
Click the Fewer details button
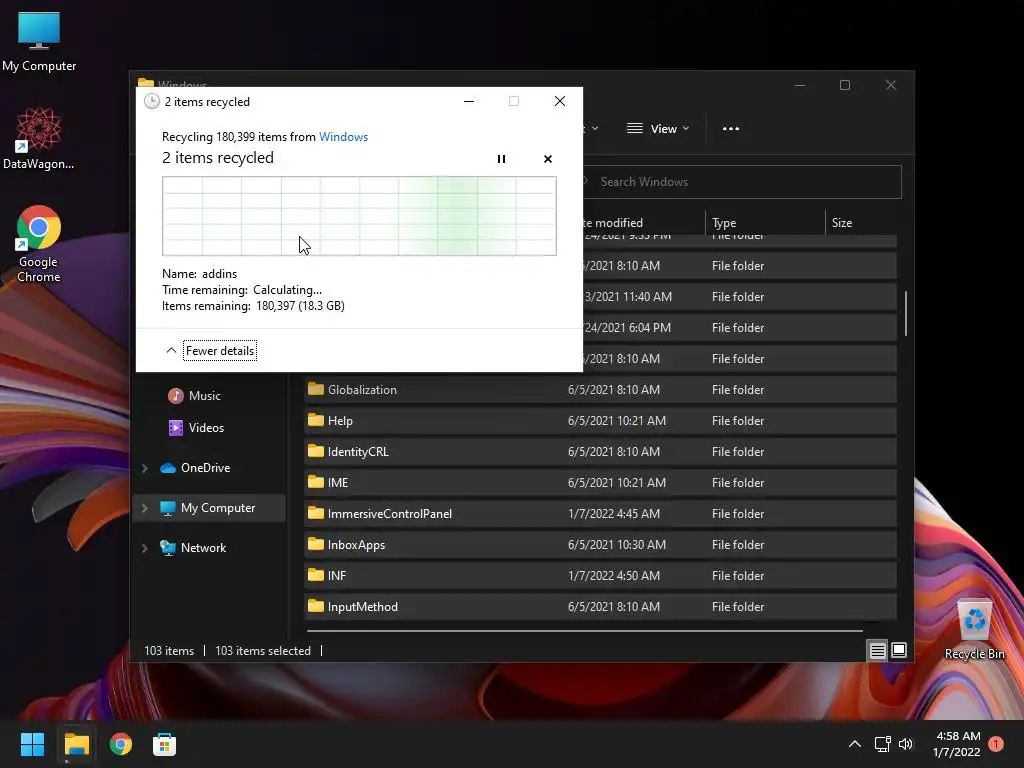point(219,351)
